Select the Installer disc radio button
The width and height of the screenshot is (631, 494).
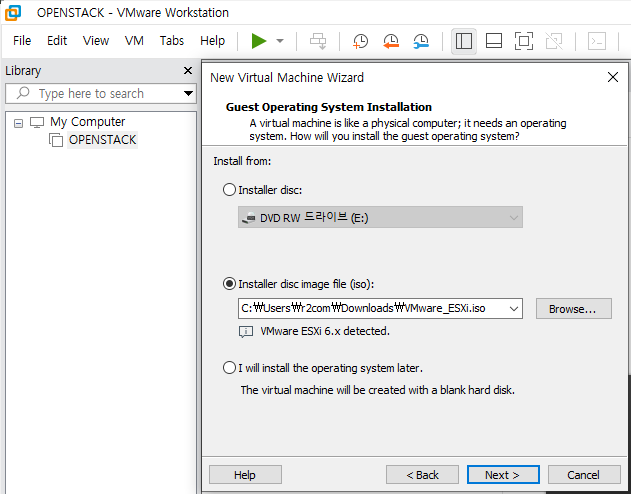pyautogui.click(x=229, y=190)
